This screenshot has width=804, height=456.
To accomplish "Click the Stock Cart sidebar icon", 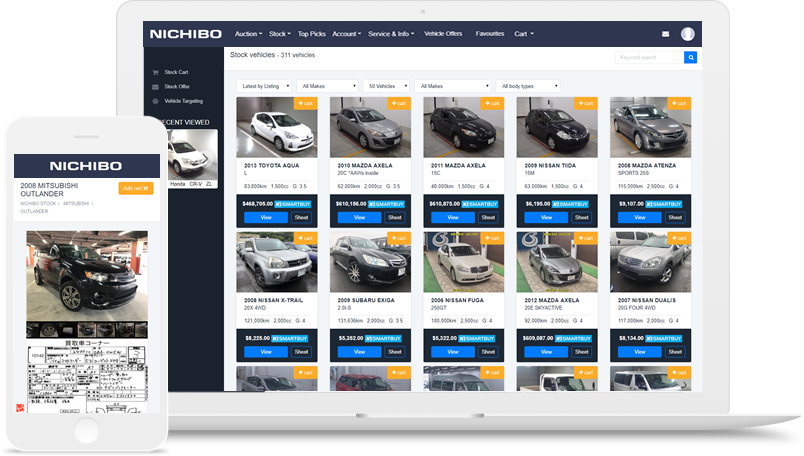I will coord(155,72).
